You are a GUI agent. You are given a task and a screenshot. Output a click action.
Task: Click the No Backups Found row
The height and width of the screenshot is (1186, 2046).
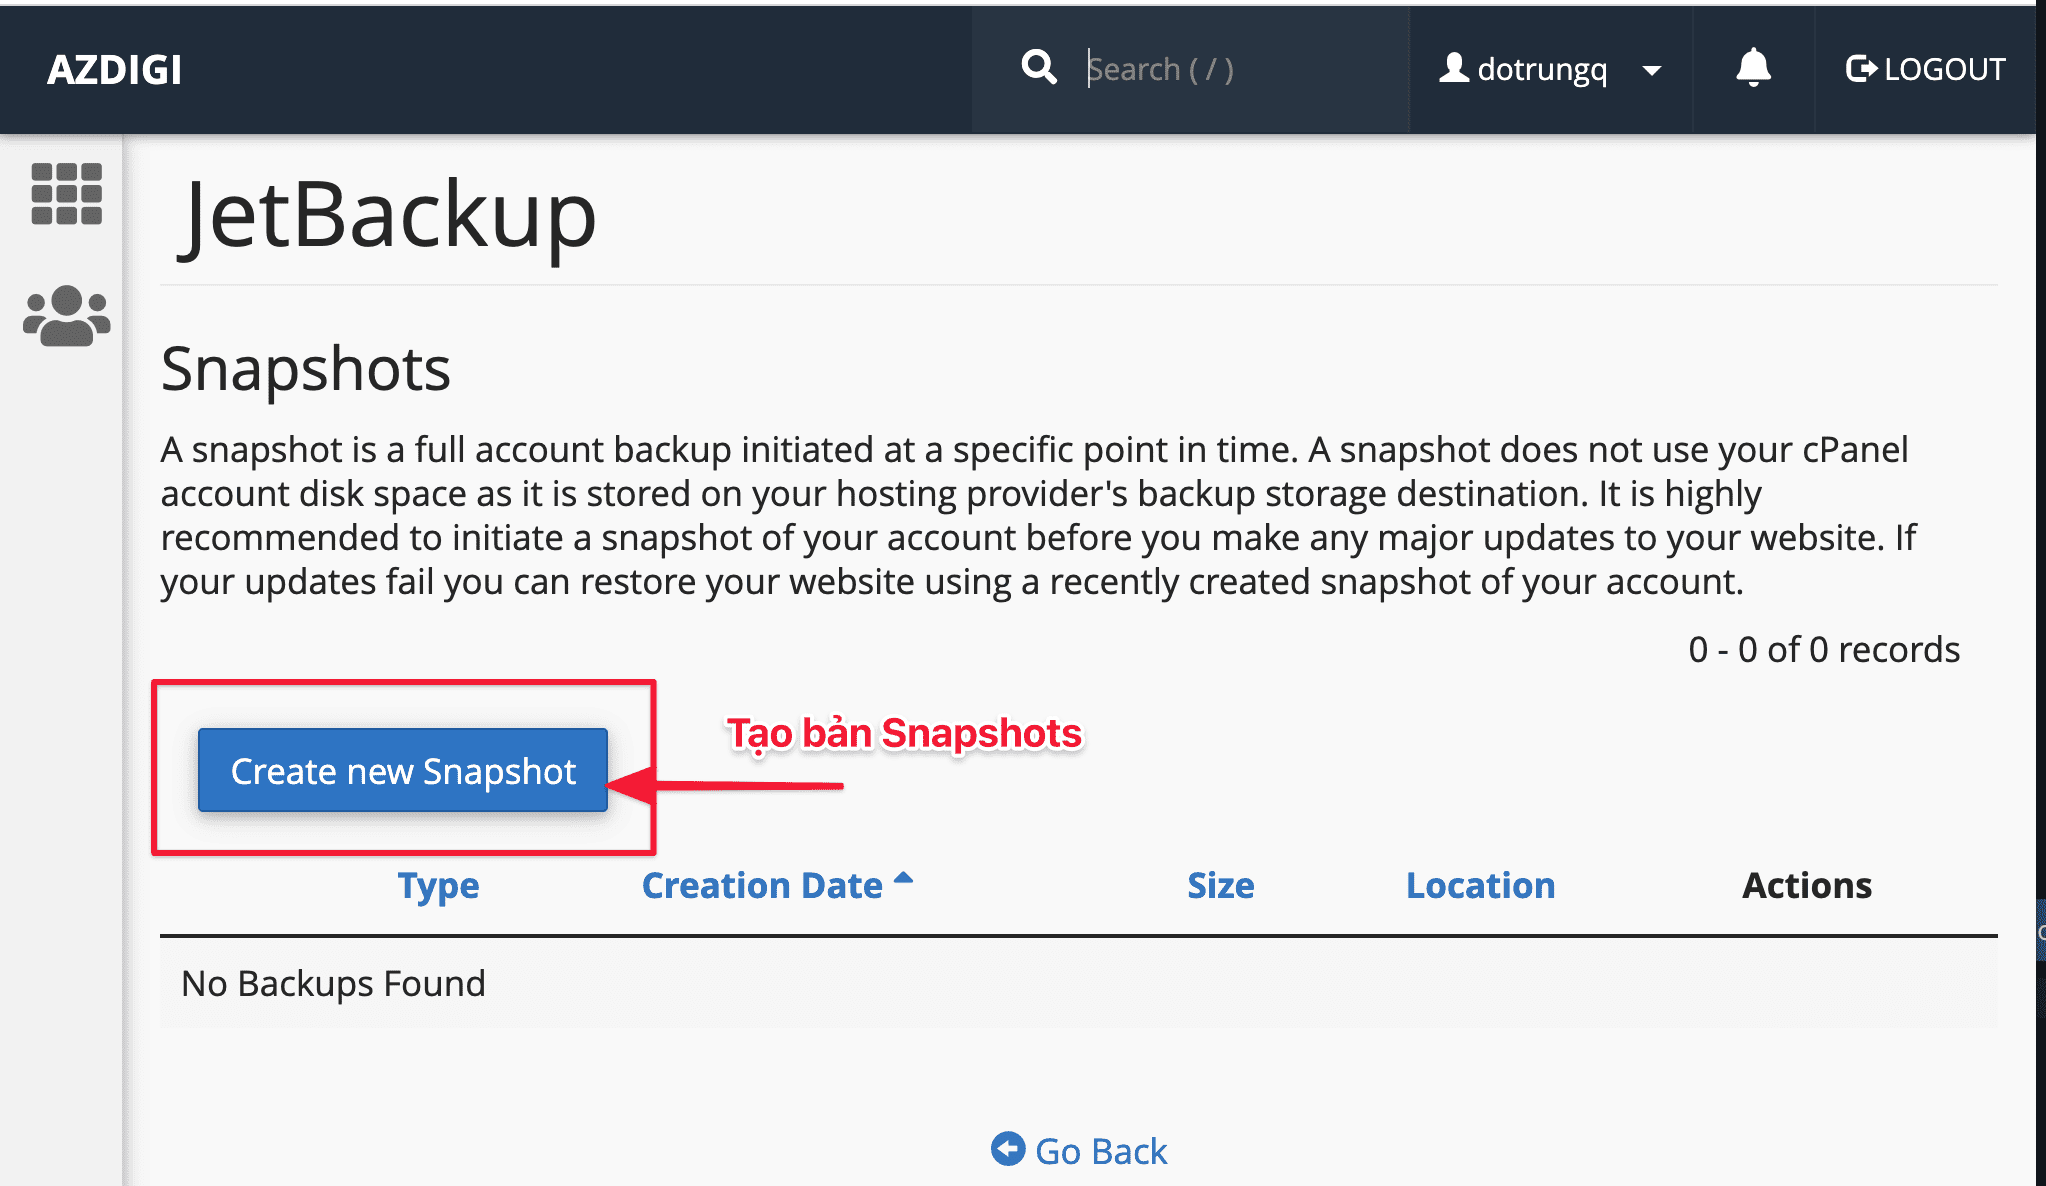(x=332, y=983)
